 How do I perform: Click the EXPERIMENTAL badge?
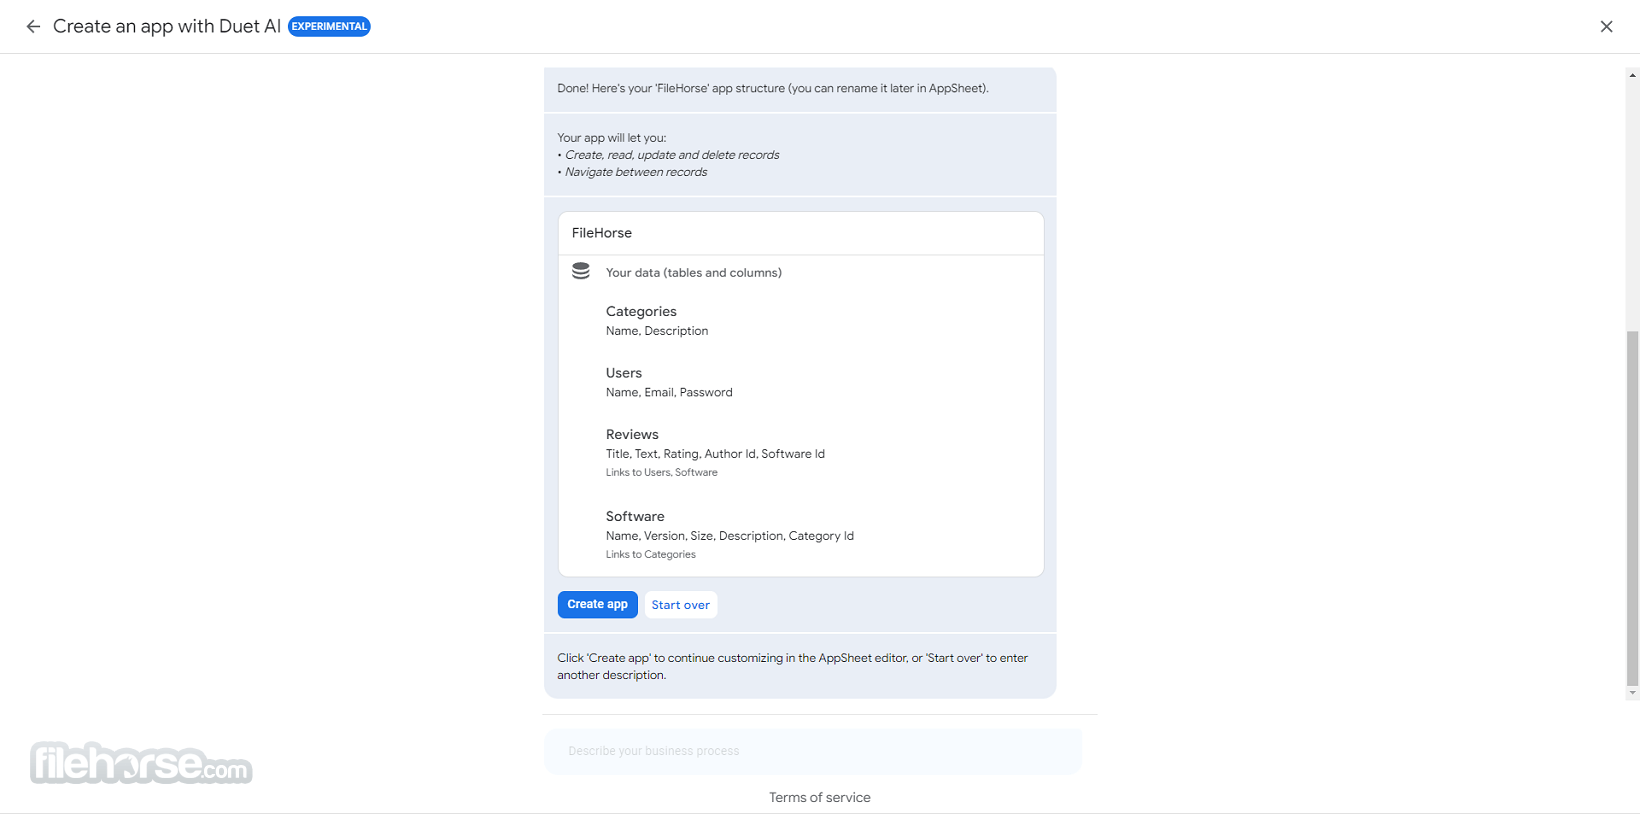point(329,27)
